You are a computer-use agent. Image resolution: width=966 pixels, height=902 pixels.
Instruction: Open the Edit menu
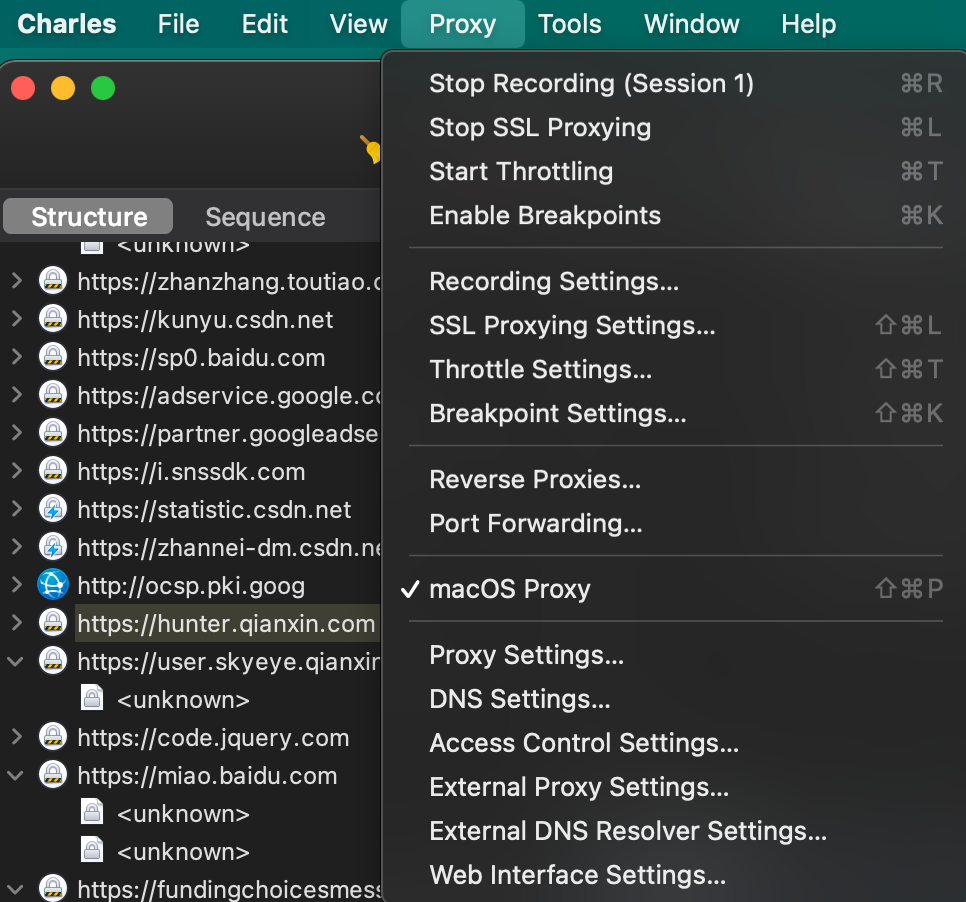pos(264,24)
